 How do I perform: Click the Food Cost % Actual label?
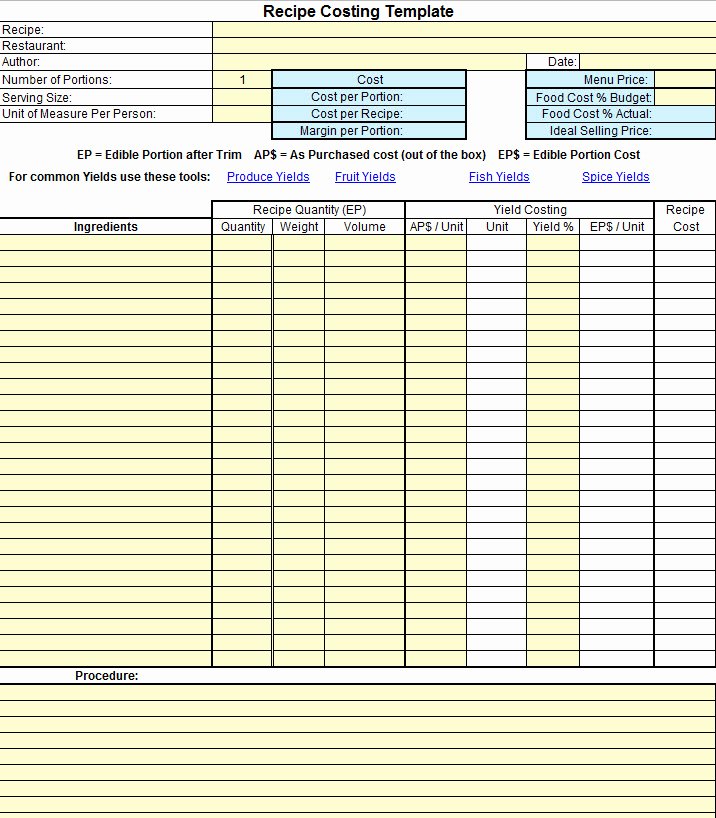coord(596,114)
